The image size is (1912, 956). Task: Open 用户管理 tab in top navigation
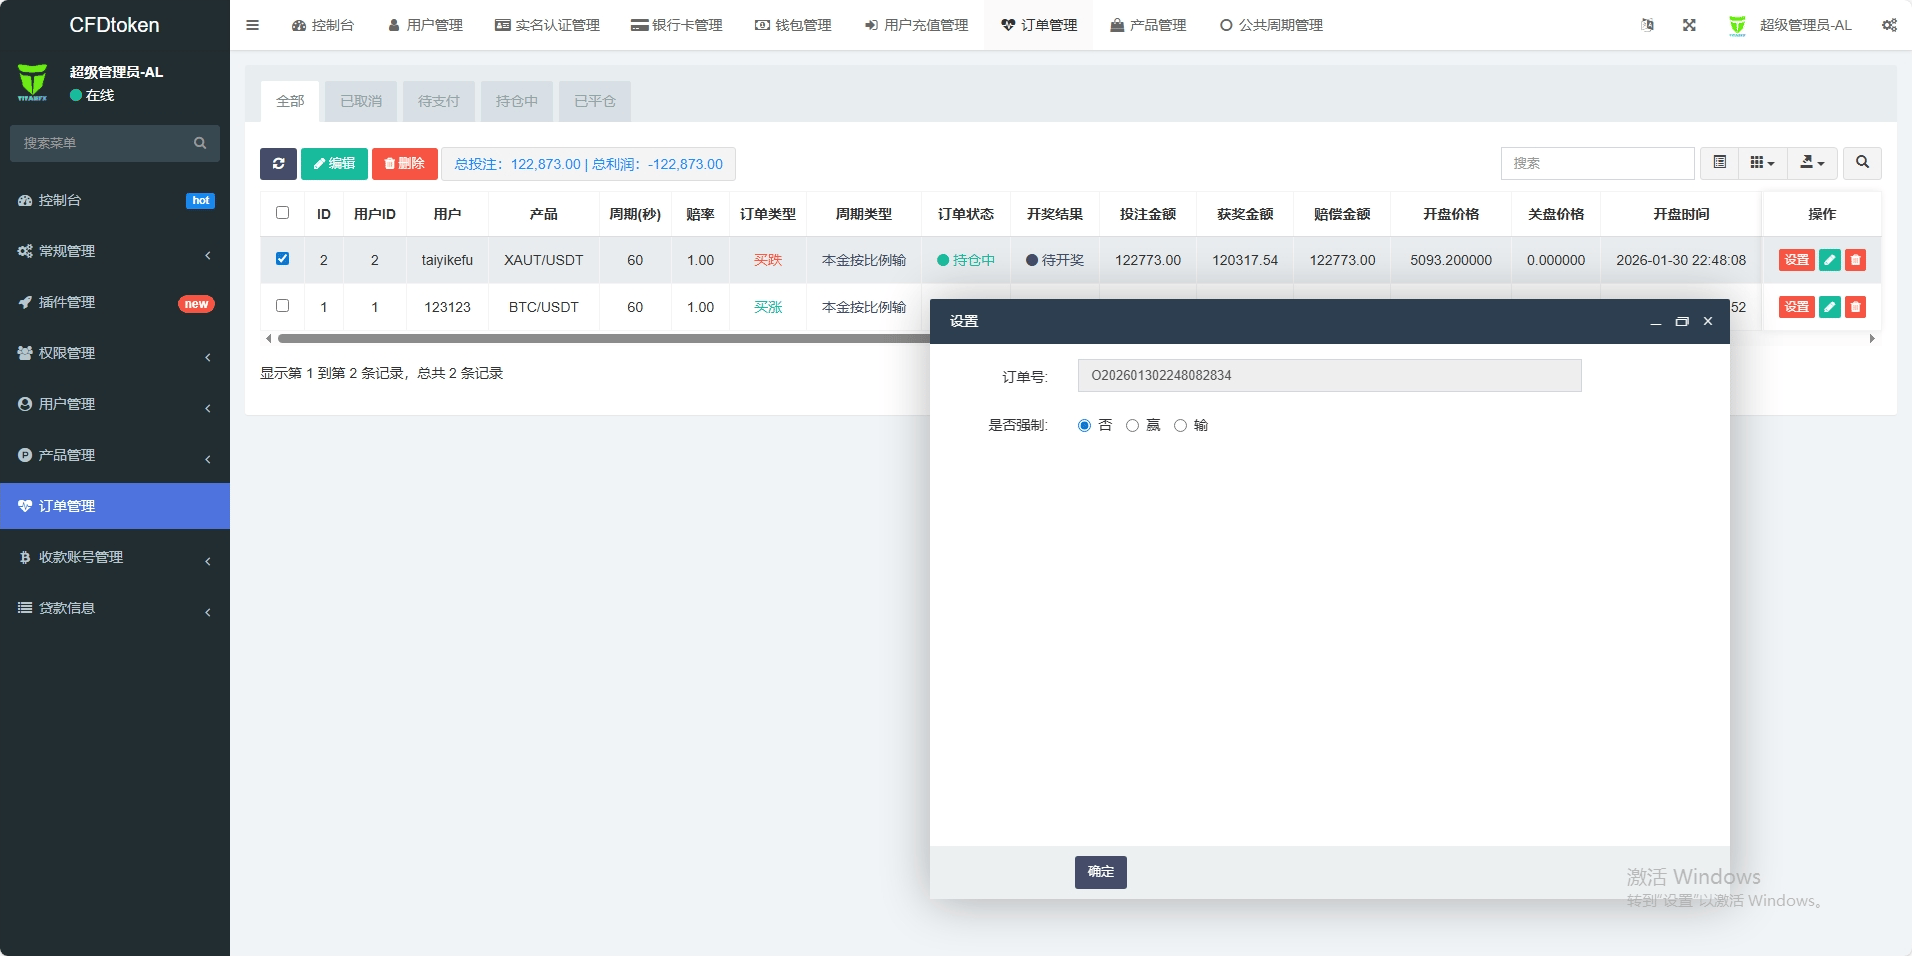click(x=425, y=25)
